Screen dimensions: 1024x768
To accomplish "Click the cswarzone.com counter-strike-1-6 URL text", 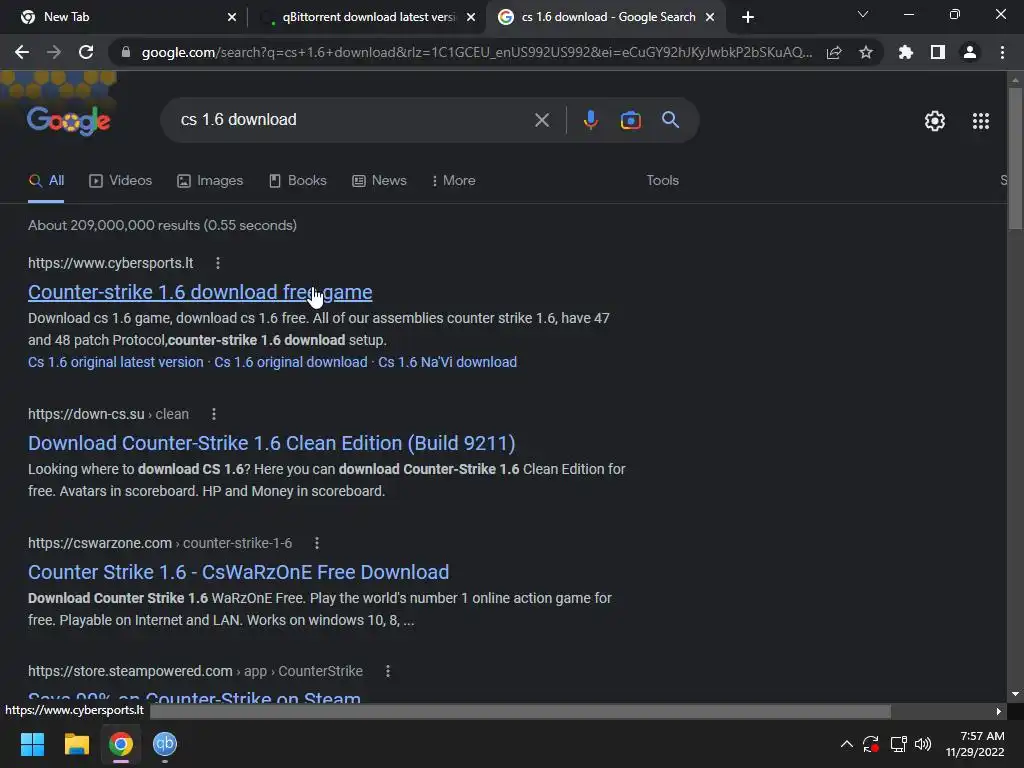I will [160, 543].
